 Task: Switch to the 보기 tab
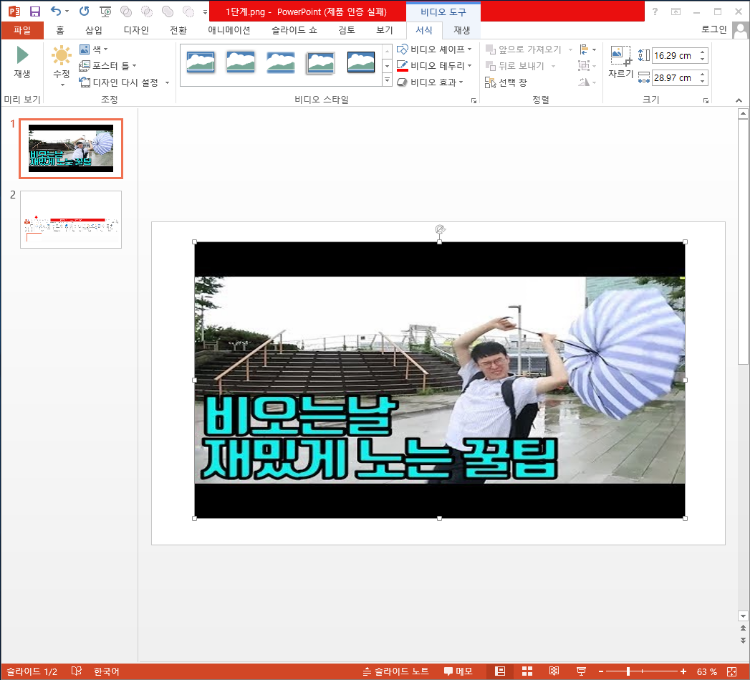click(384, 30)
